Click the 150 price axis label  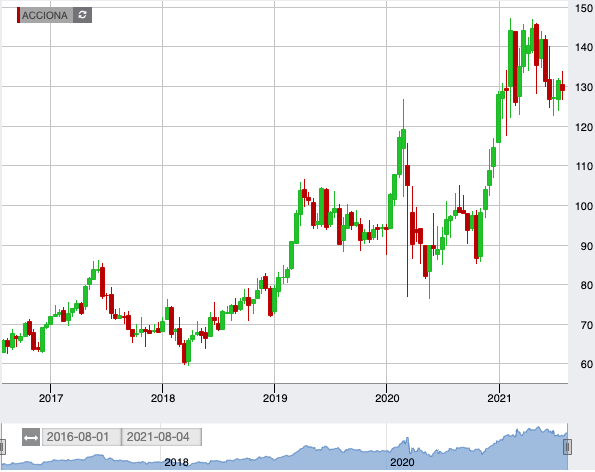pyautogui.click(x=584, y=8)
